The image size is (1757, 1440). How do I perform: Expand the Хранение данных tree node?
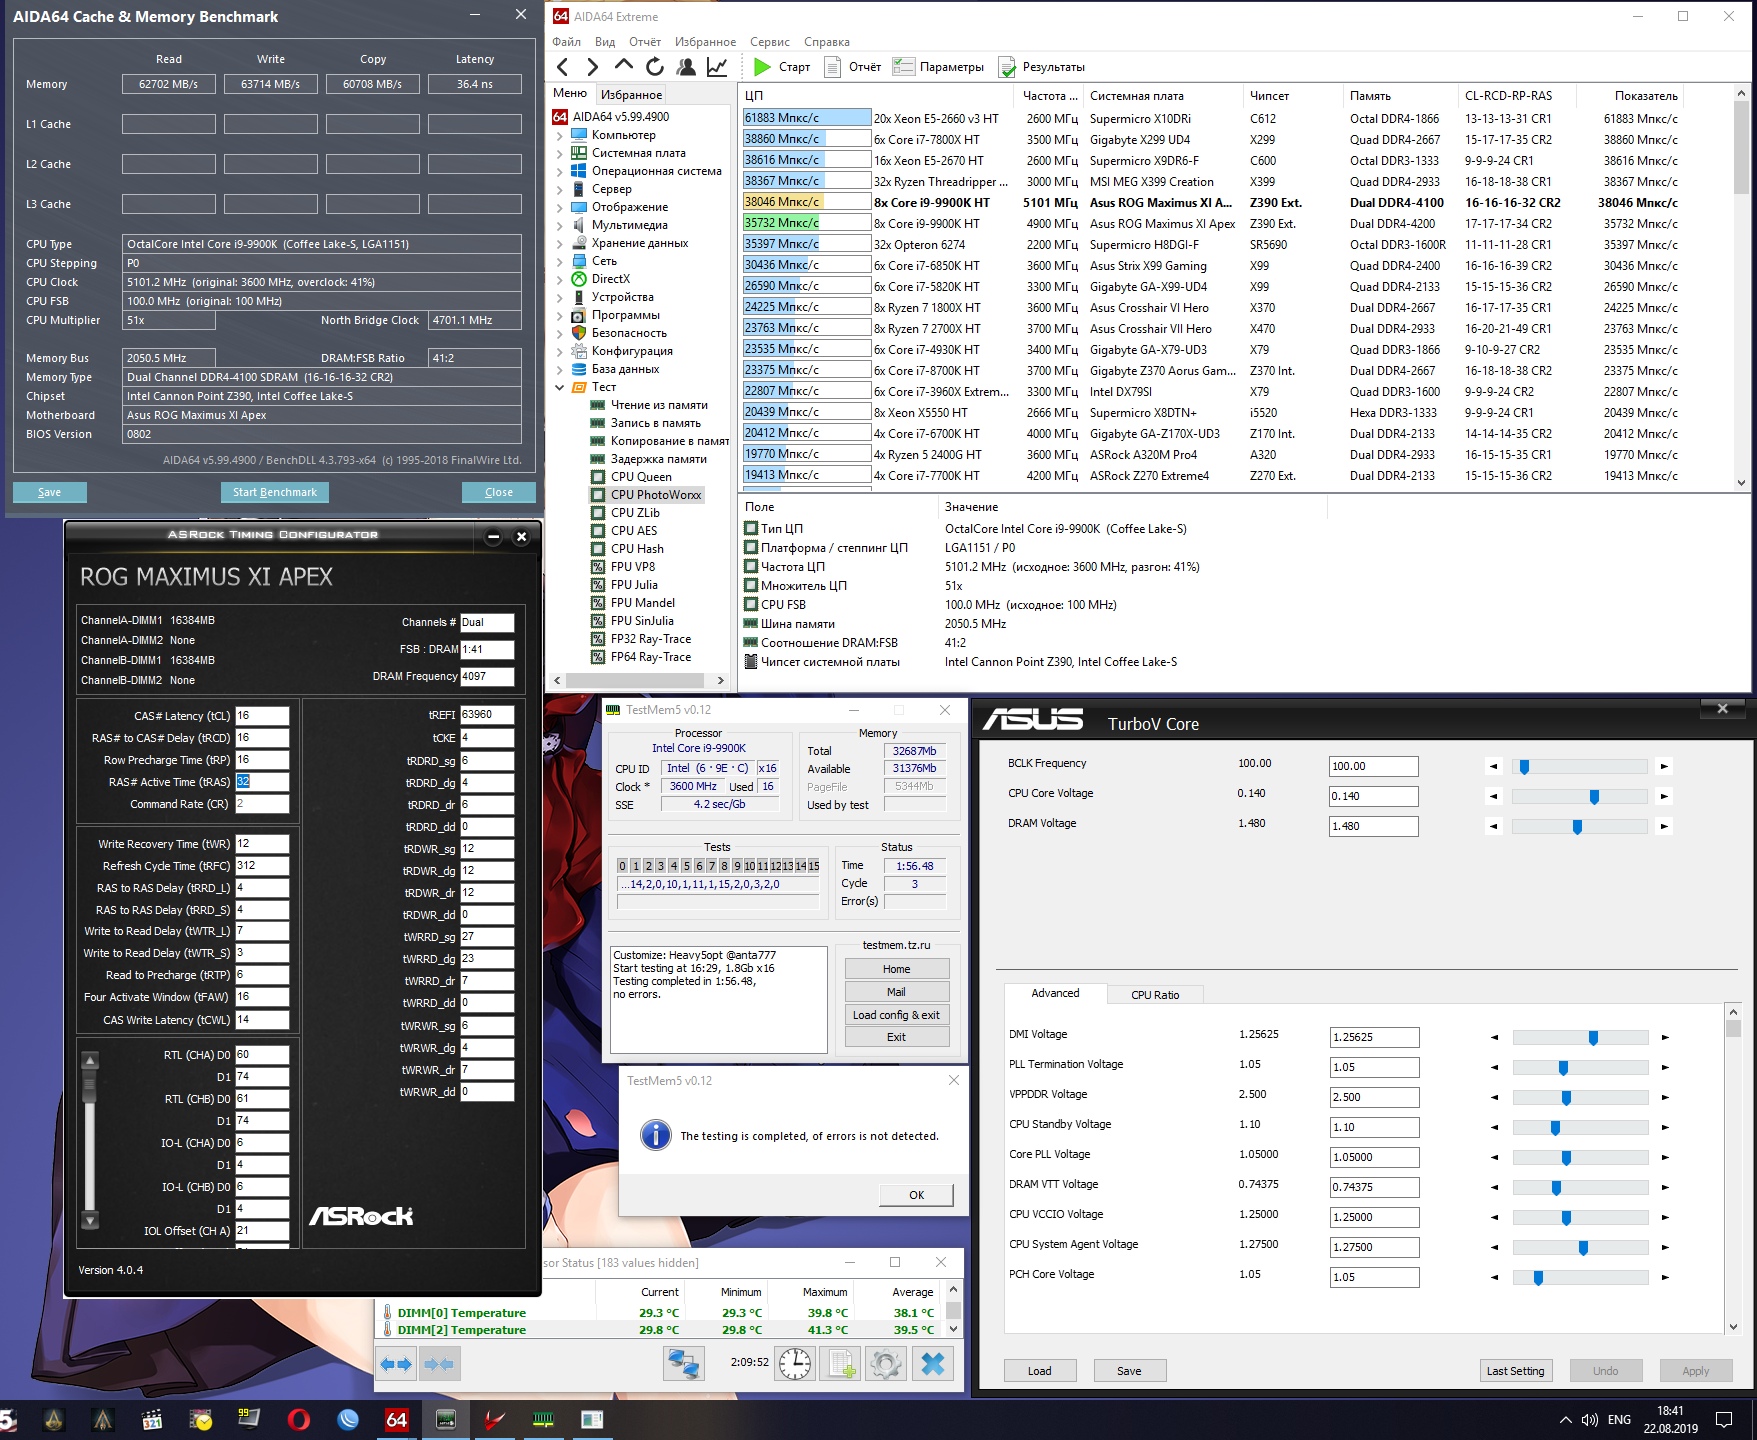click(x=560, y=243)
